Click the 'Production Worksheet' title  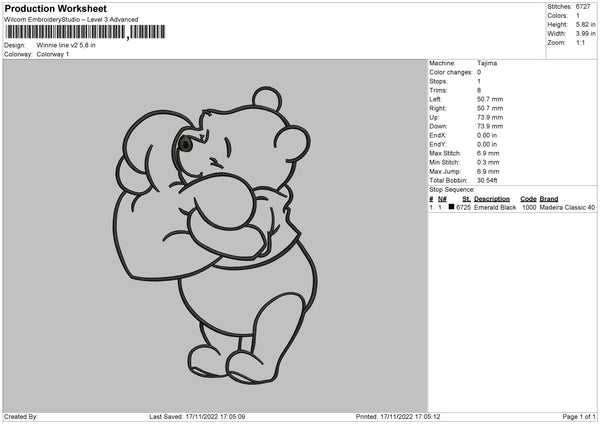(x=55, y=8)
